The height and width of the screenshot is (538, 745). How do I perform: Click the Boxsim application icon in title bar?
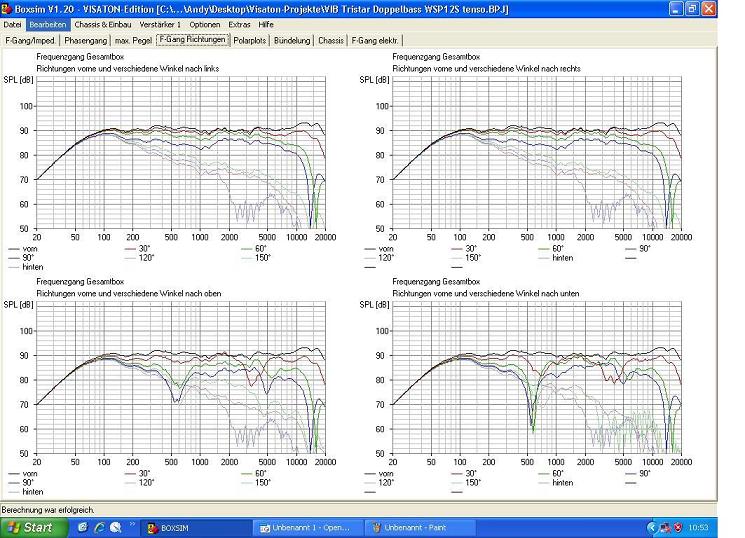click(8, 8)
